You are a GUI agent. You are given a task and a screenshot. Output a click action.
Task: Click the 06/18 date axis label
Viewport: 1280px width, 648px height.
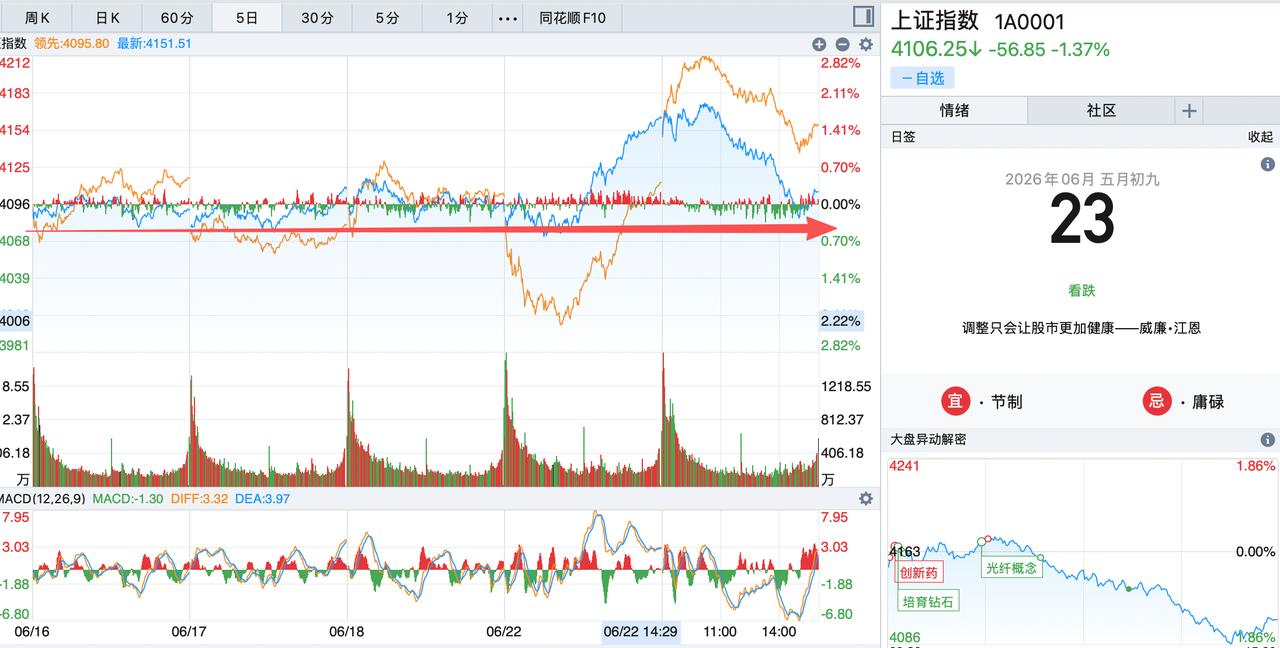346,631
